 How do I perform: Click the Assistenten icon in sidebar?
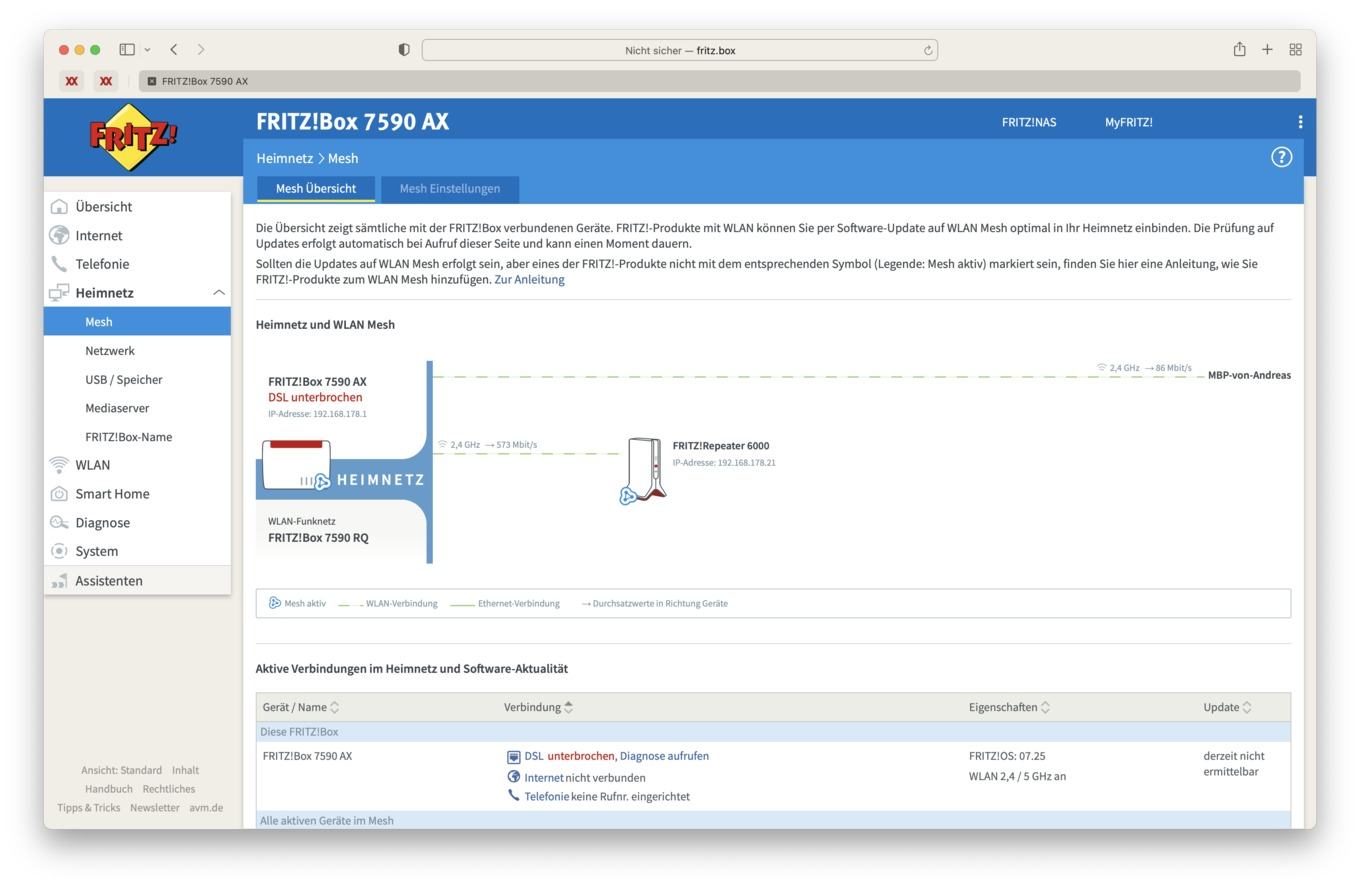pyautogui.click(x=59, y=581)
